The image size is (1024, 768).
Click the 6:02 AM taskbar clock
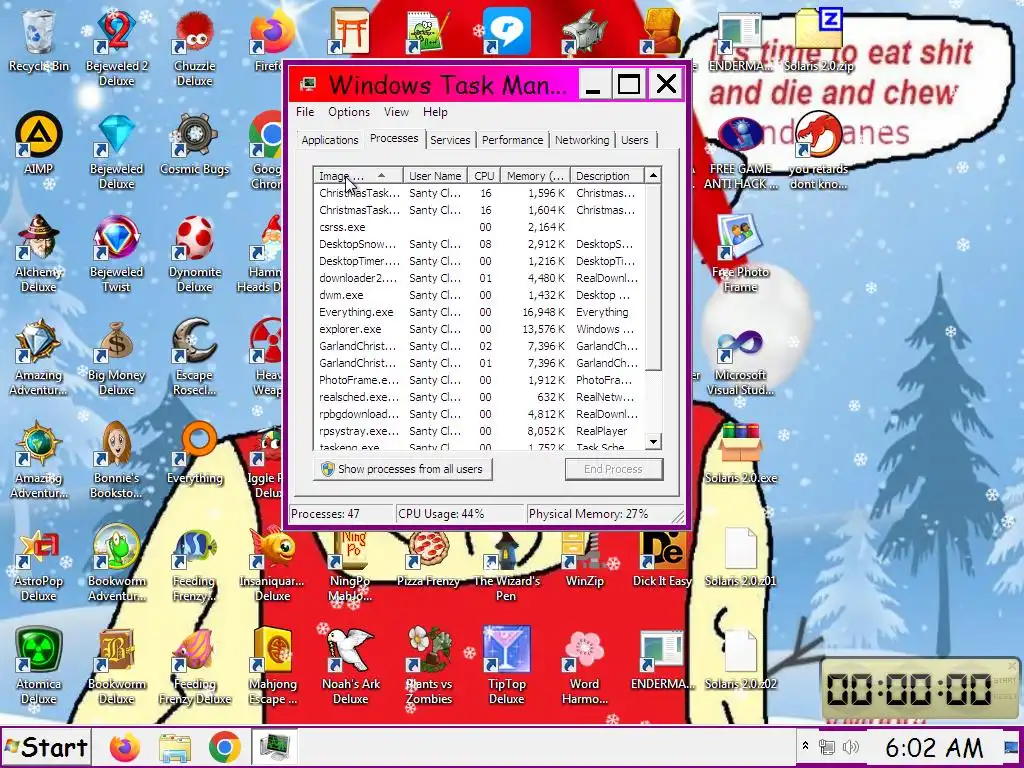click(x=934, y=747)
